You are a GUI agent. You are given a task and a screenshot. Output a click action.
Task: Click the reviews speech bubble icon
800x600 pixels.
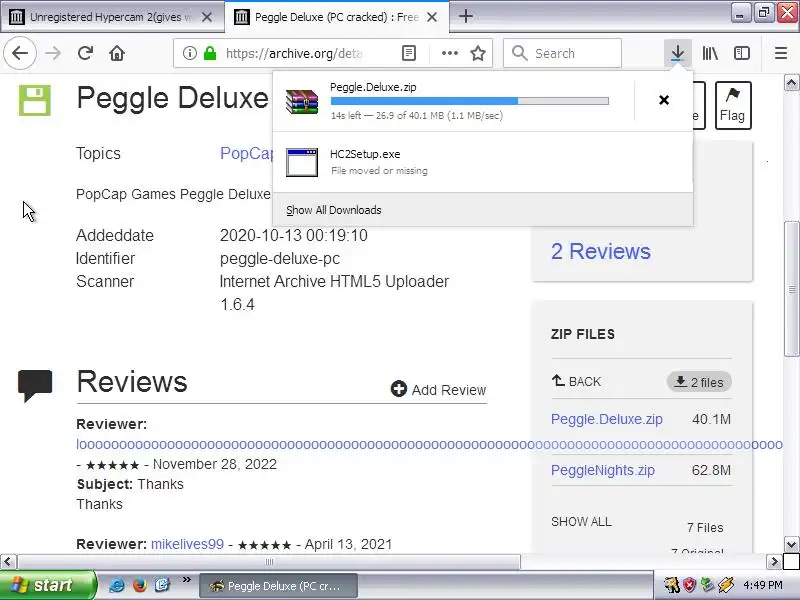point(35,386)
